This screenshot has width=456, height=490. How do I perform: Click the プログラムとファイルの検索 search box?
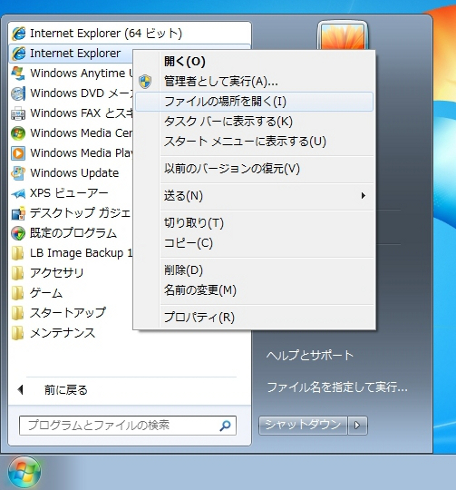click(x=128, y=425)
